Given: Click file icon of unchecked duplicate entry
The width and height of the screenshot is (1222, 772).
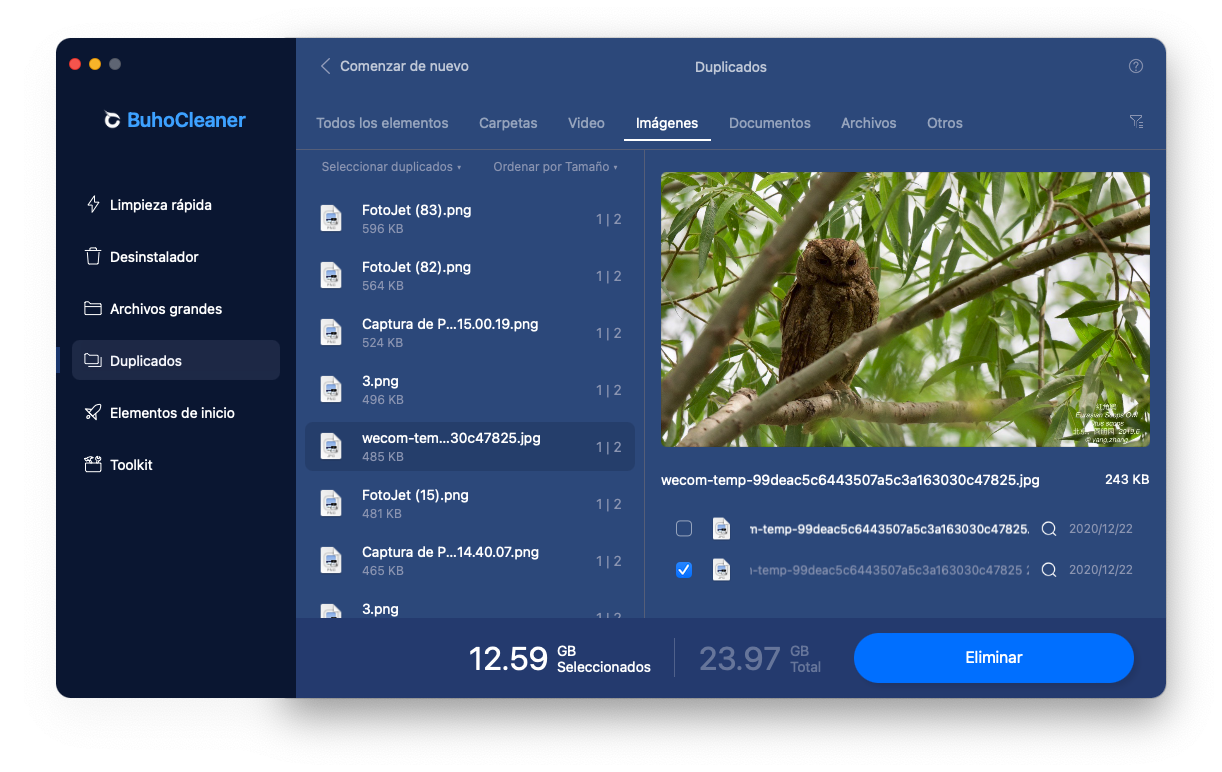Looking at the screenshot, I should (x=721, y=528).
